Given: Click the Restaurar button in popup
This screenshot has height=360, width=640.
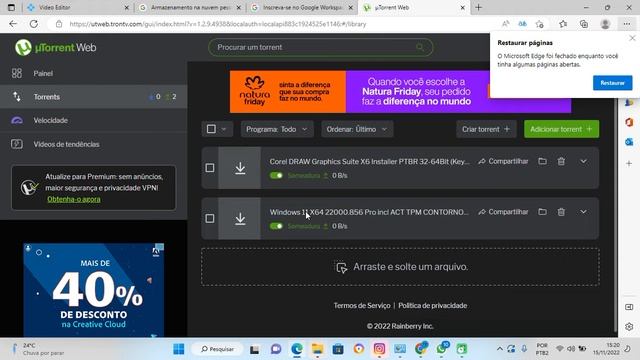Looking at the screenshot, I should [x=612, y=83].
